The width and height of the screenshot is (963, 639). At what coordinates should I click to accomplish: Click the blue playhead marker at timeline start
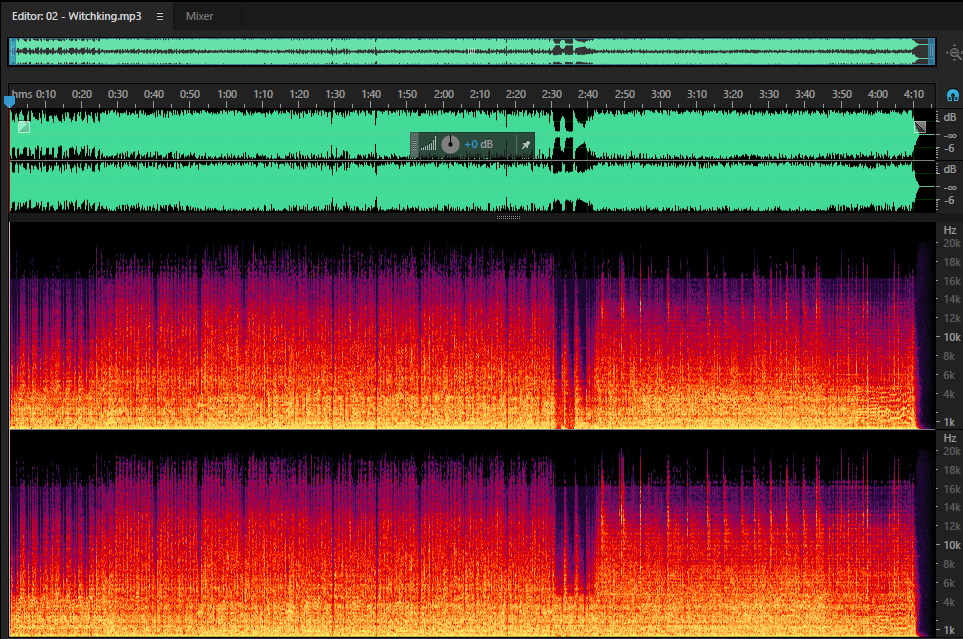coord(9,101)
